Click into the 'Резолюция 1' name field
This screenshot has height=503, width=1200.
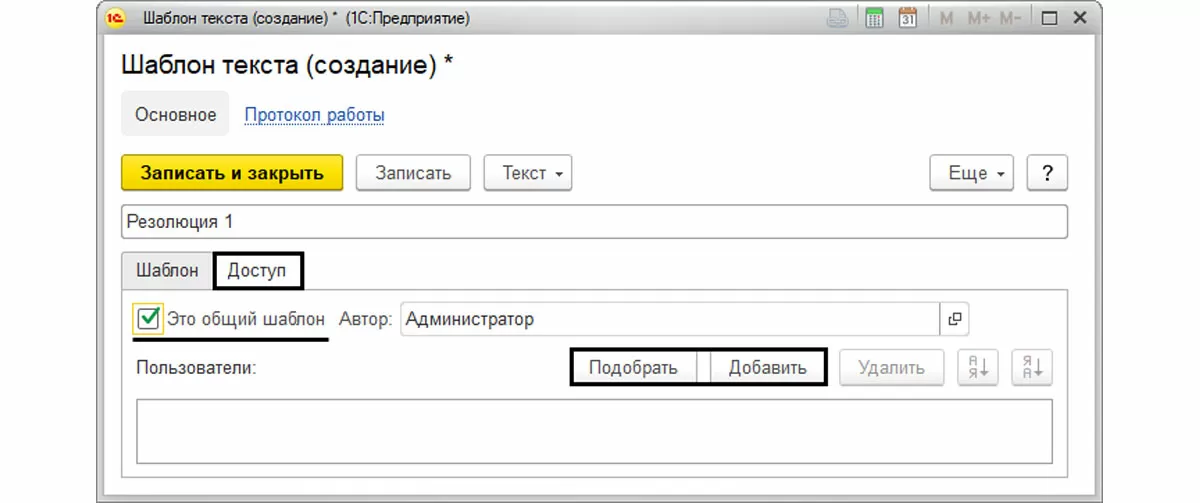tap(594, 222)
